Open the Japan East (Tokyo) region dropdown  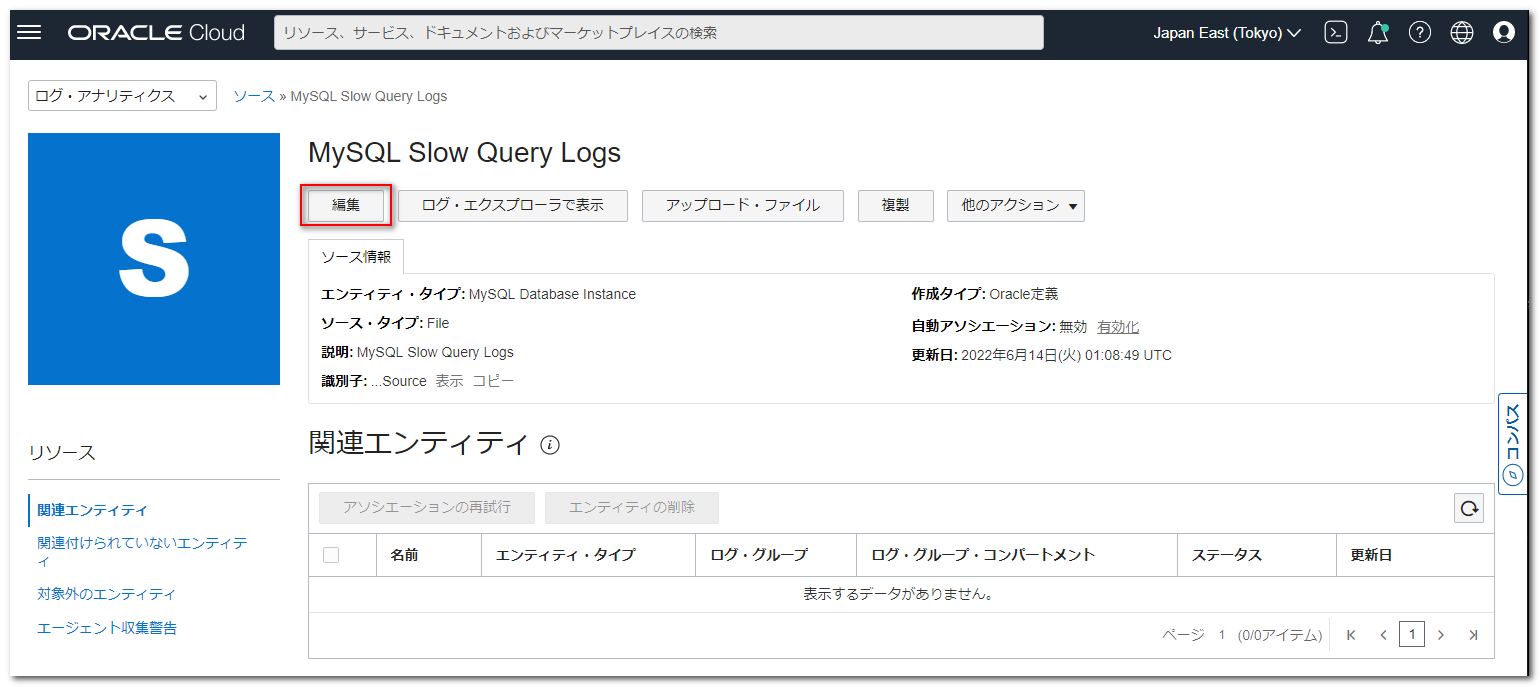pyautogui.click(x=1227, y=33)
